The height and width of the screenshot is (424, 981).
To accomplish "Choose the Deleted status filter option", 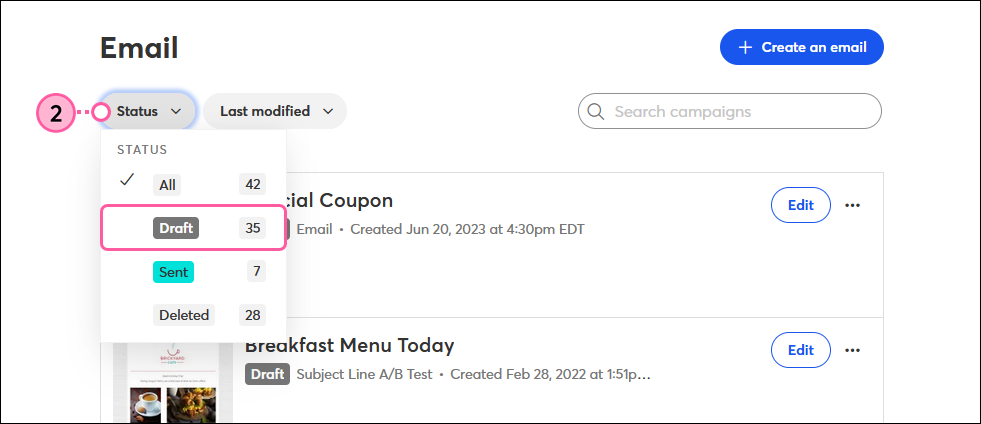I will [x=194, y=315].
